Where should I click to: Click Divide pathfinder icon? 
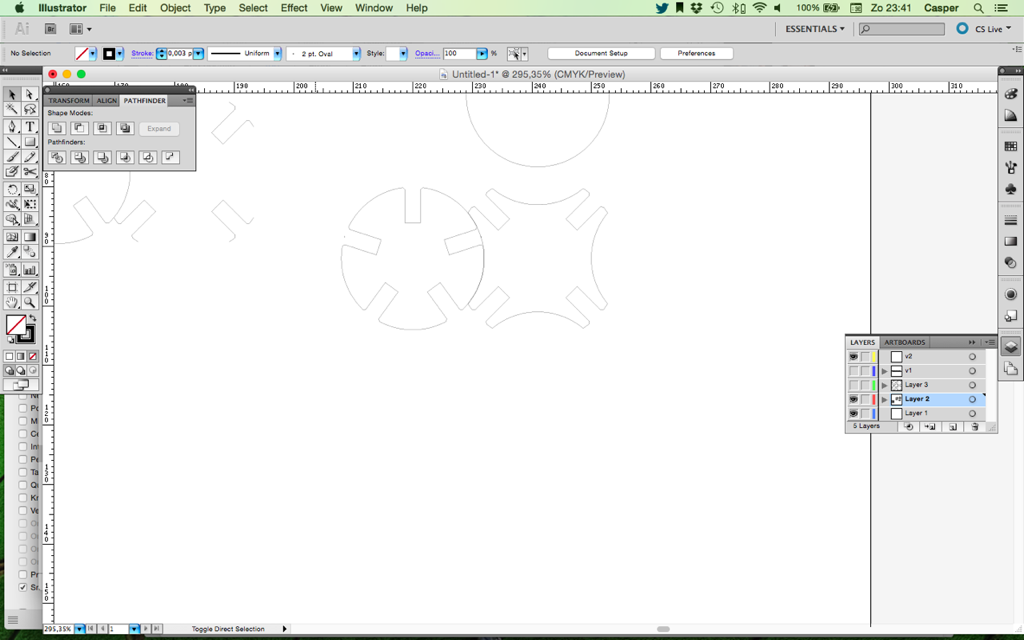(57, 157)
